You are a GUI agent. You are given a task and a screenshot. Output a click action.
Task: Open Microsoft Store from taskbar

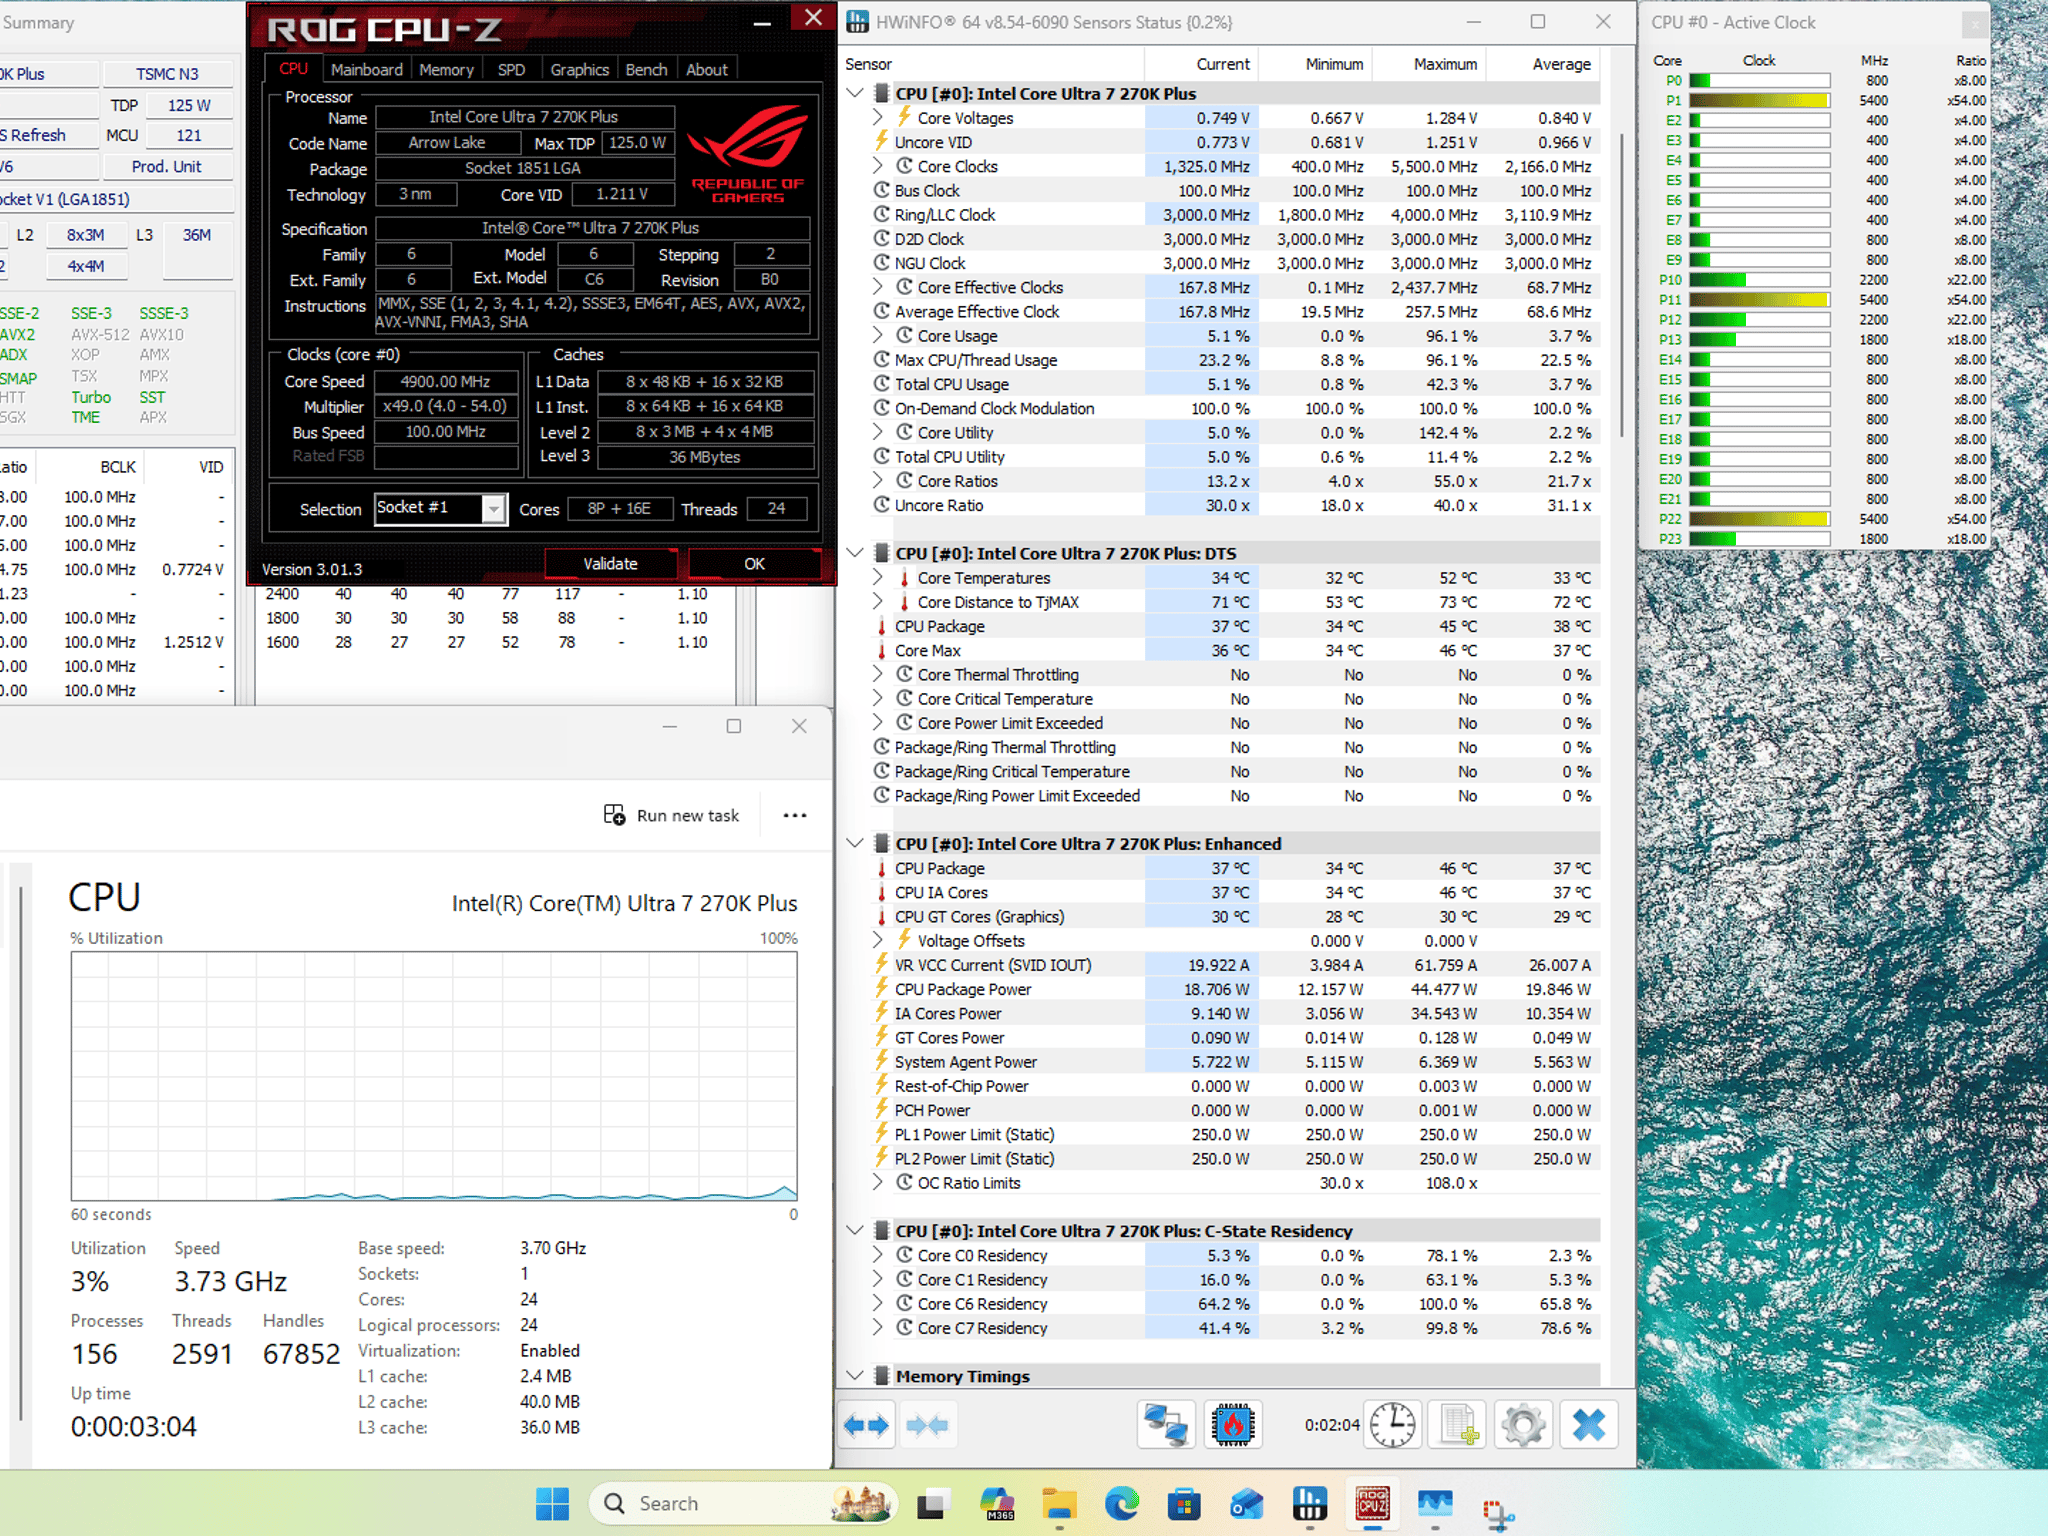1184,1503
